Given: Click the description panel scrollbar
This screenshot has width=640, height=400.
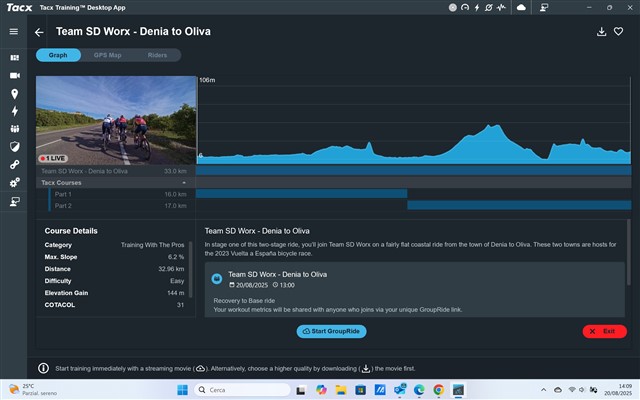Looking at the screenshot, I should tap(629, 252).
